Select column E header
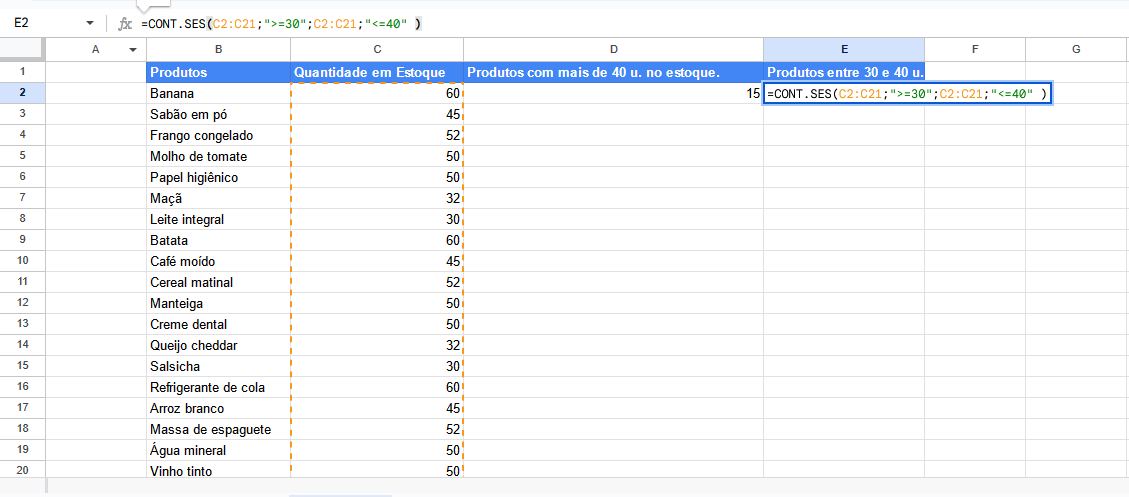This screenshot has height=497, width=1129. 844,50
